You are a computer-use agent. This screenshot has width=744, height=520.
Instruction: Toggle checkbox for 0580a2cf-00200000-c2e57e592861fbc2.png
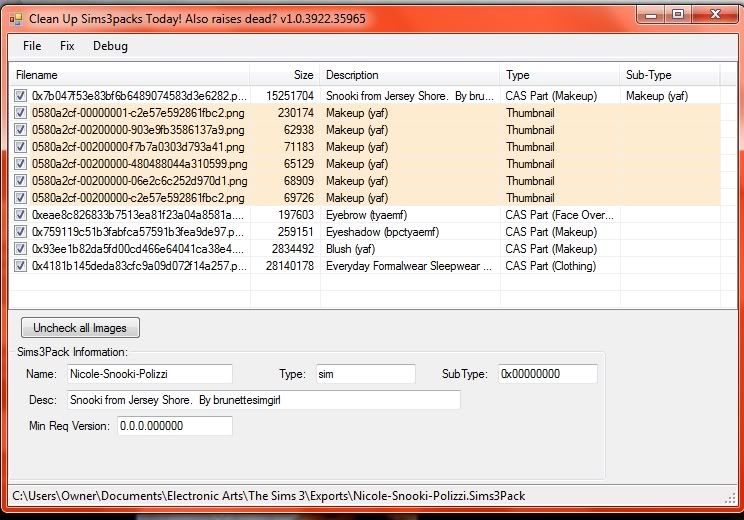click(20, 198)
